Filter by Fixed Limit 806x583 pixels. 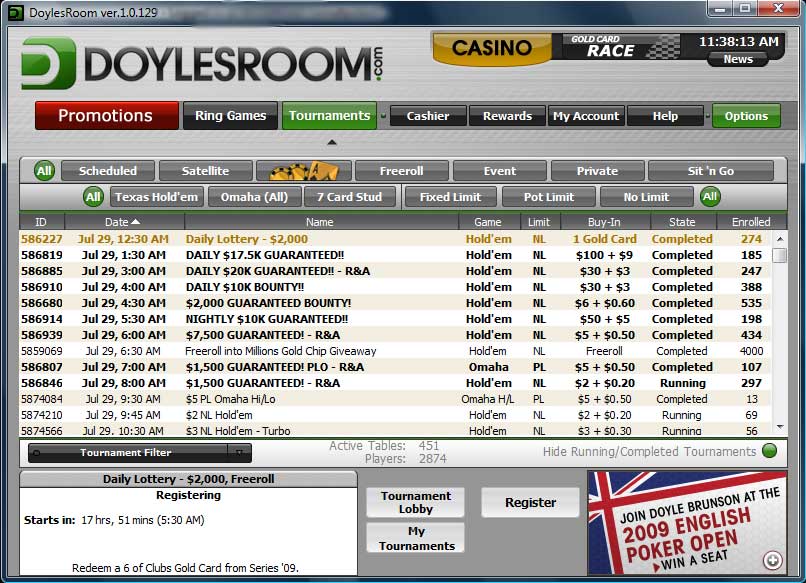pos(451,197)
